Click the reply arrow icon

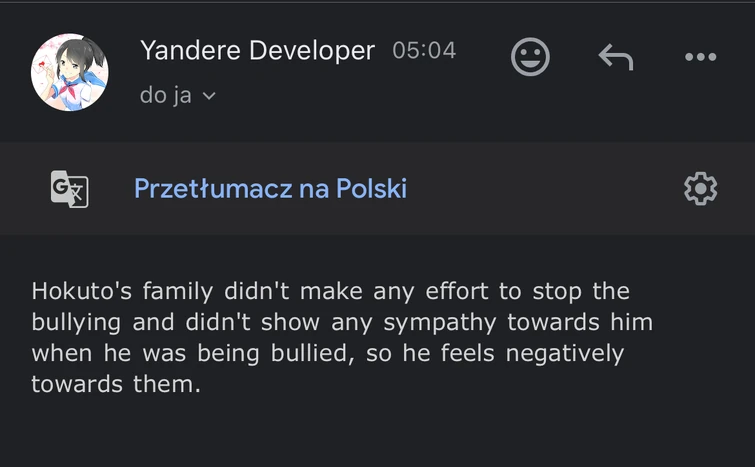click(616, 57)
